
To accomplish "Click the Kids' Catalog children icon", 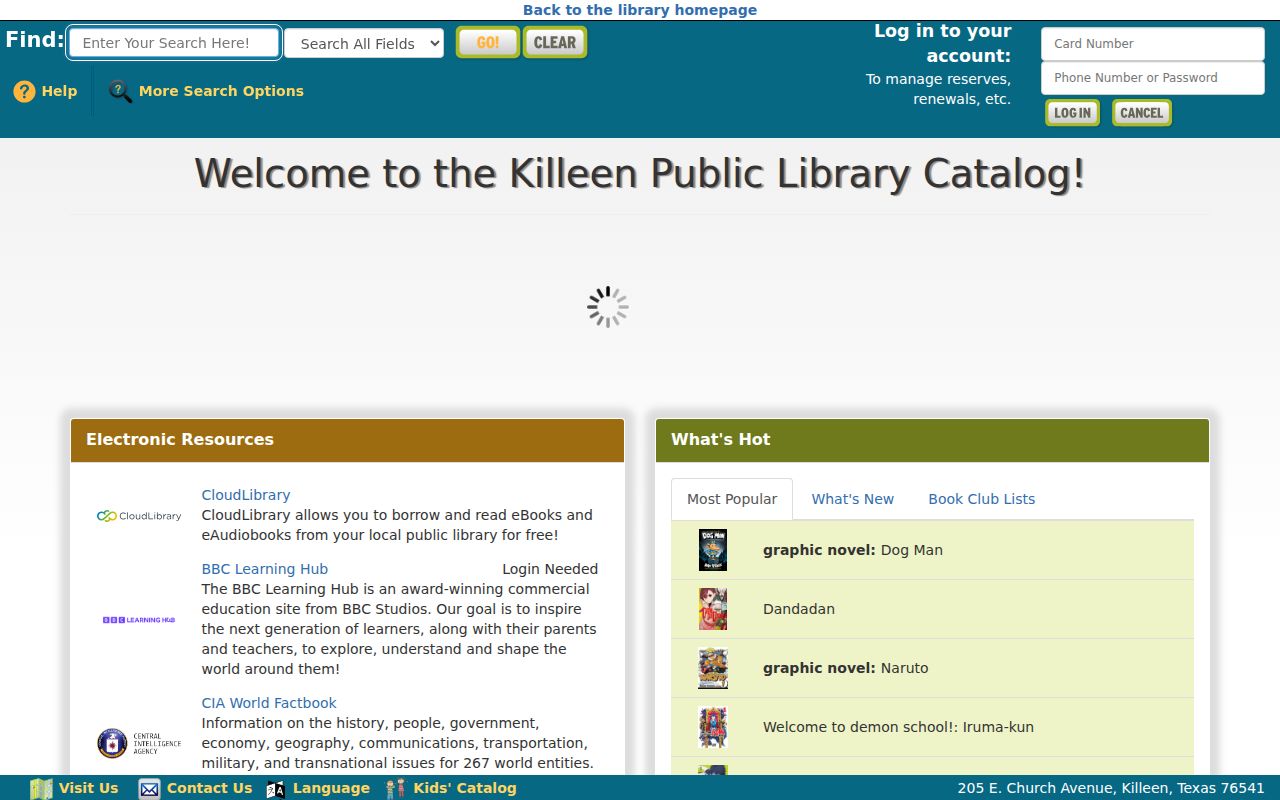I will 397,788.
